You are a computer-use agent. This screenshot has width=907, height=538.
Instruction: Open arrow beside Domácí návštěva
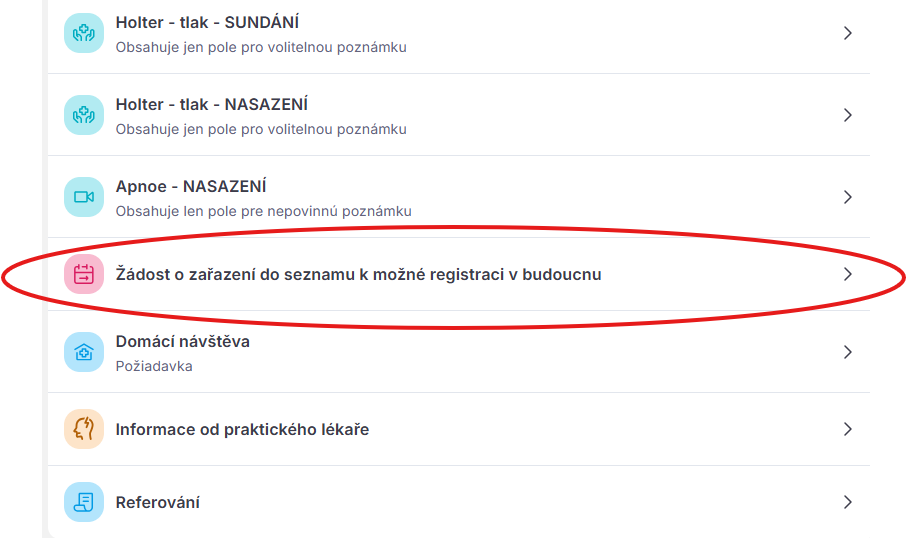click(x=848, y=352)
